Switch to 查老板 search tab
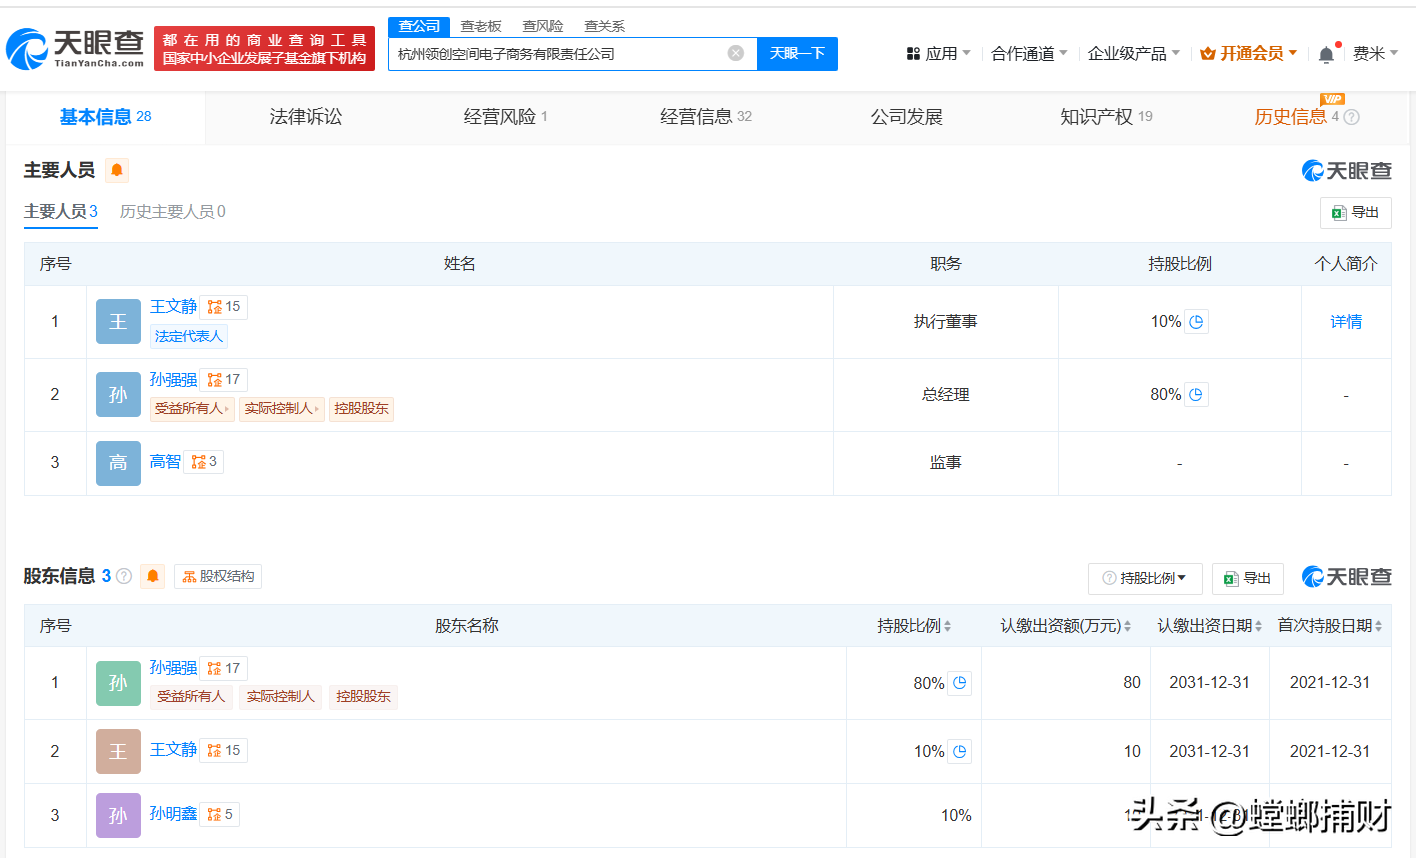 481,26
